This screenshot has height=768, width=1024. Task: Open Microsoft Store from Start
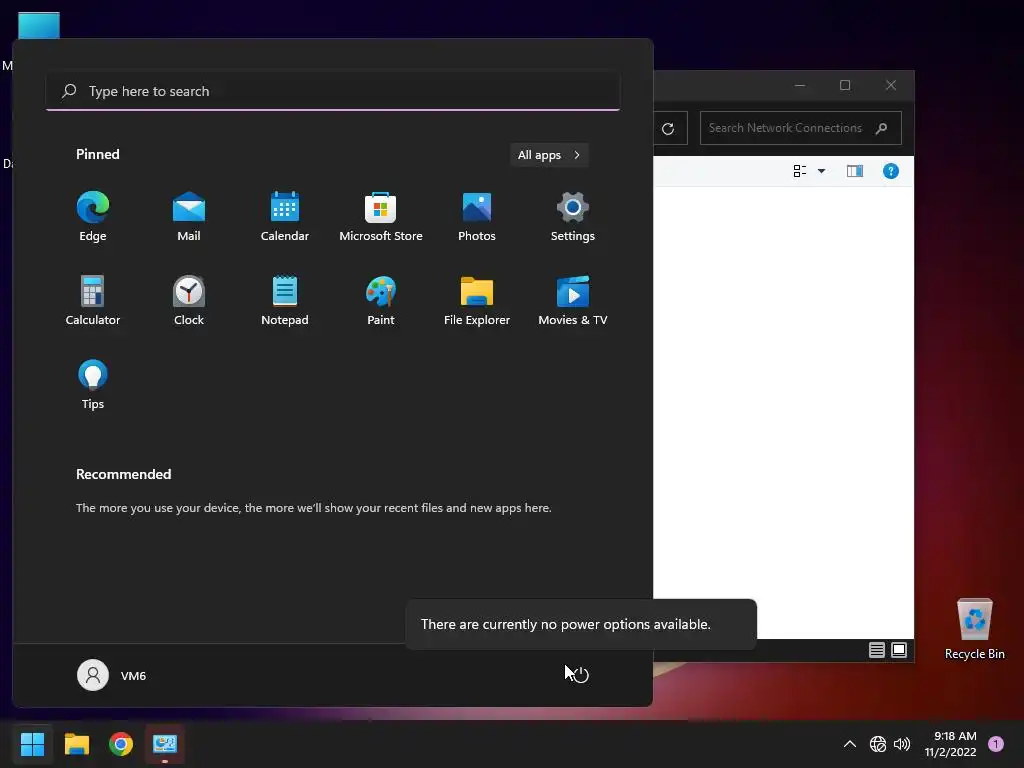(x=381, y=217)
